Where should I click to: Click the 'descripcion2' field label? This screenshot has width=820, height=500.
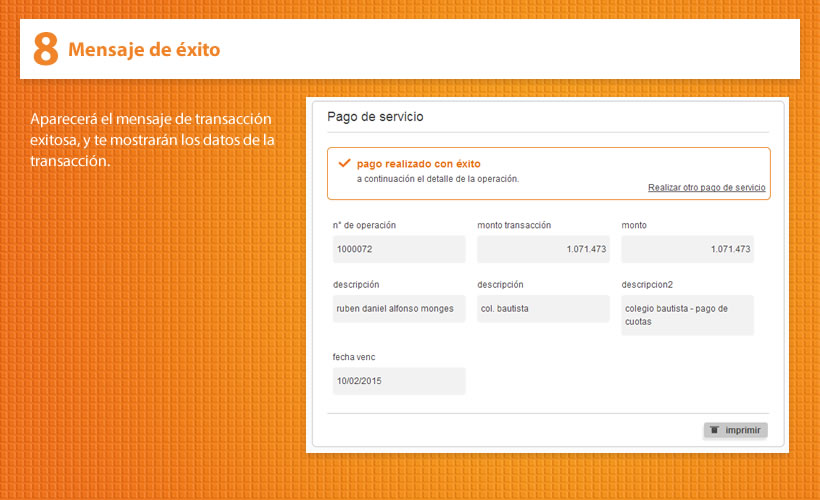click(x=647, y=285)
